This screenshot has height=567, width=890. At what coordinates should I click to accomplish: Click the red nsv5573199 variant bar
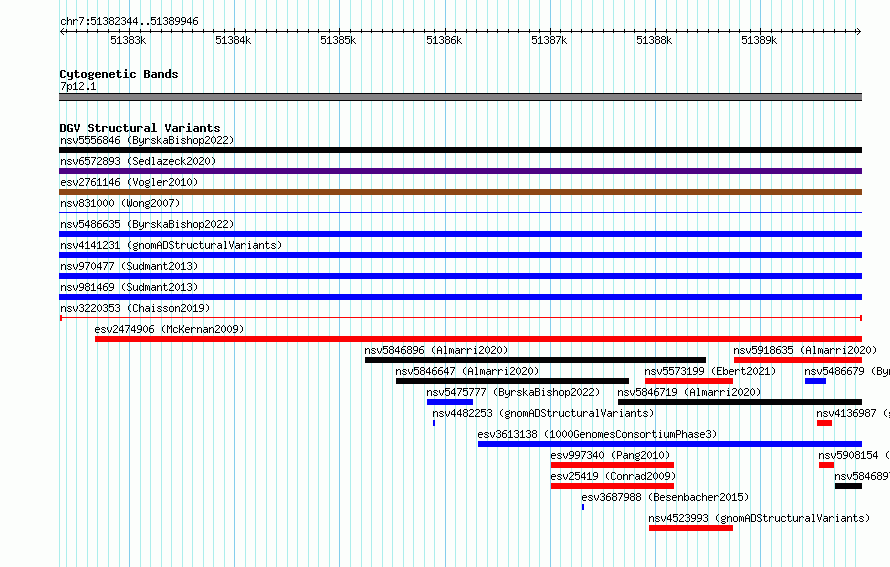[689, 381]
